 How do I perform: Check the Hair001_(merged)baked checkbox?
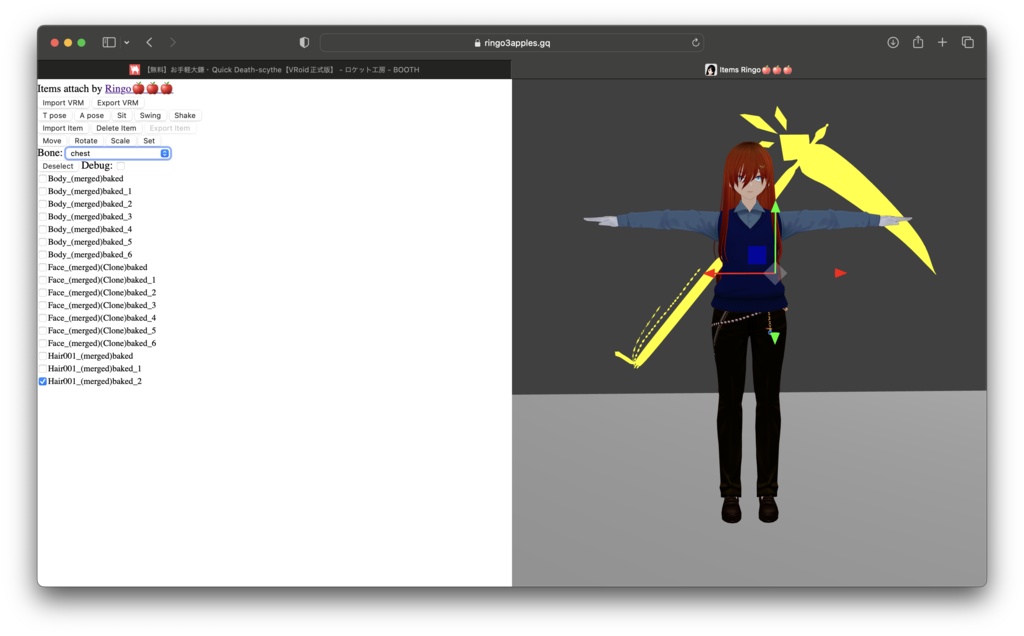coord(42,356)
